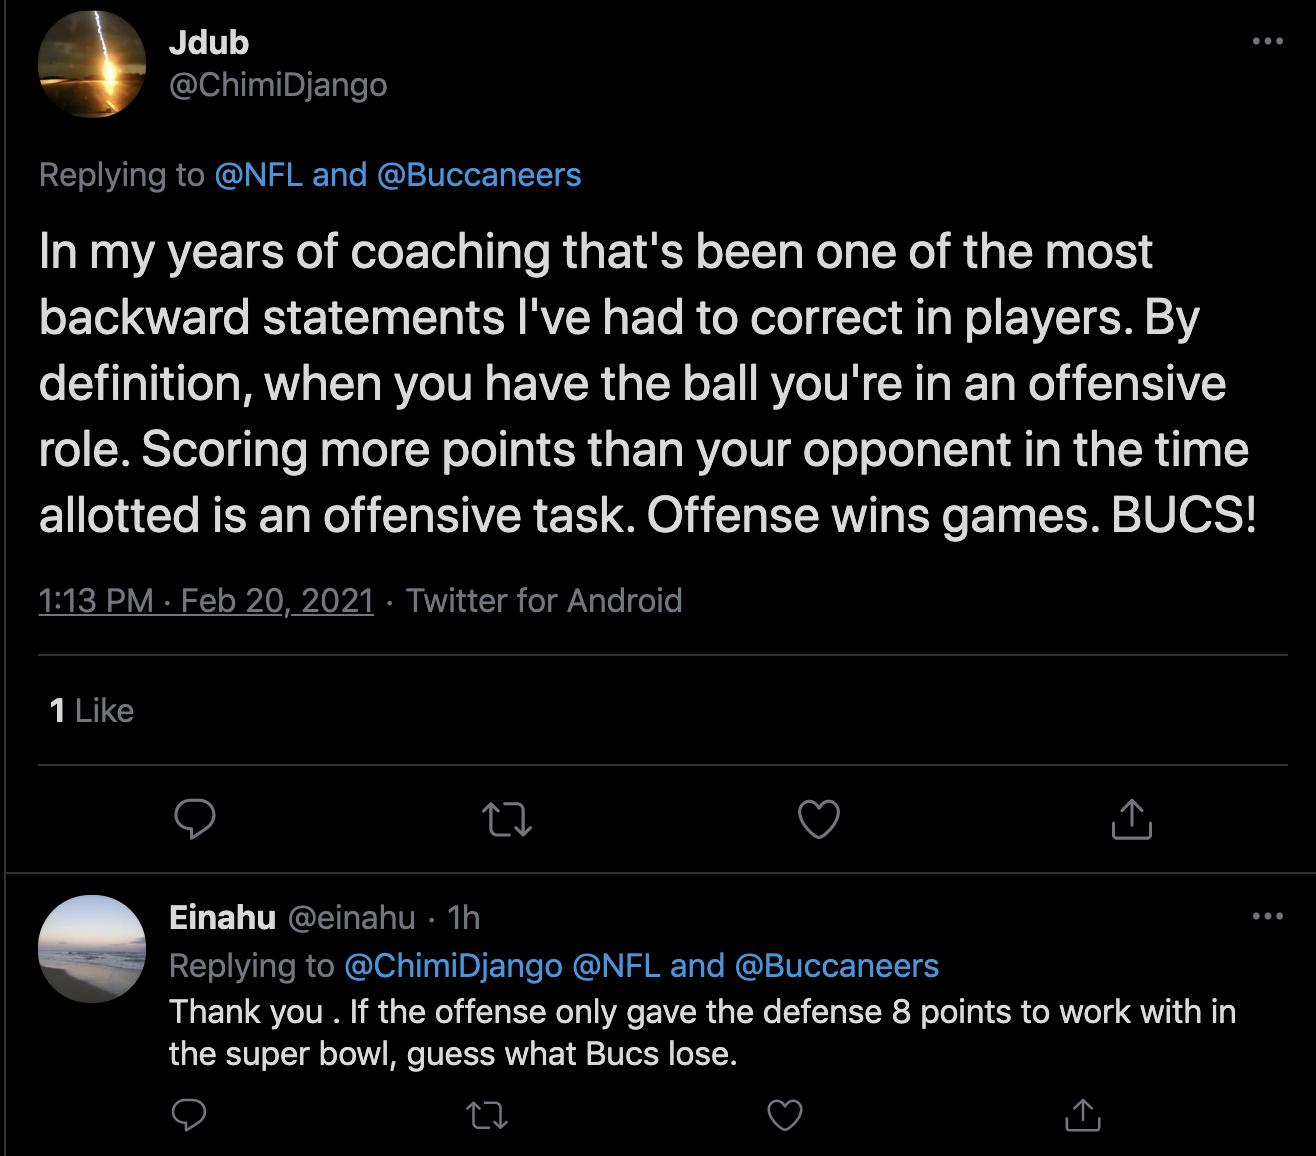
Task: Open the Jdub display name
Action: click(x=209, y=42)
